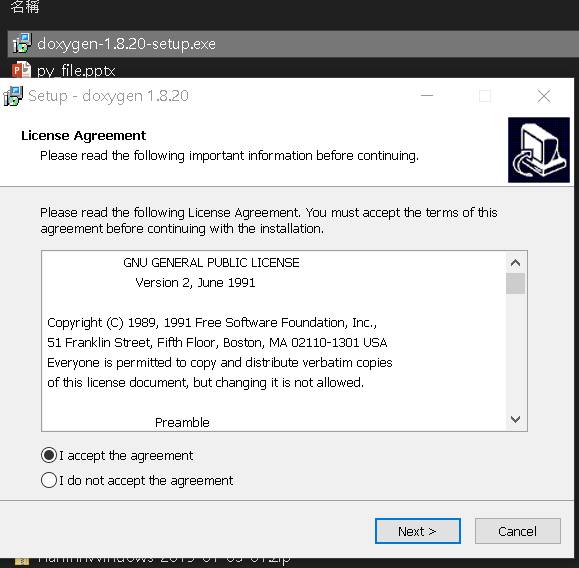Click the license scrollbar down arrow

(x=515, y=420)
